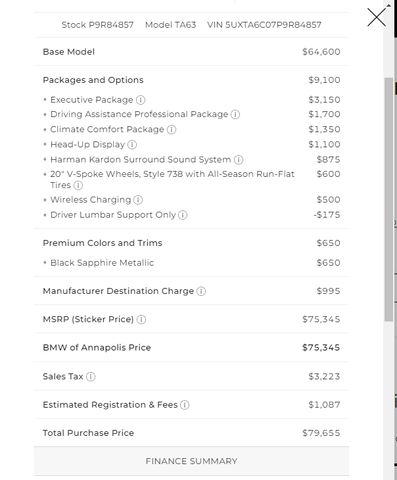View Head-Up Display info tooltip icon
The width and height of the screenshot is (397, 480).
pos(132,144)
